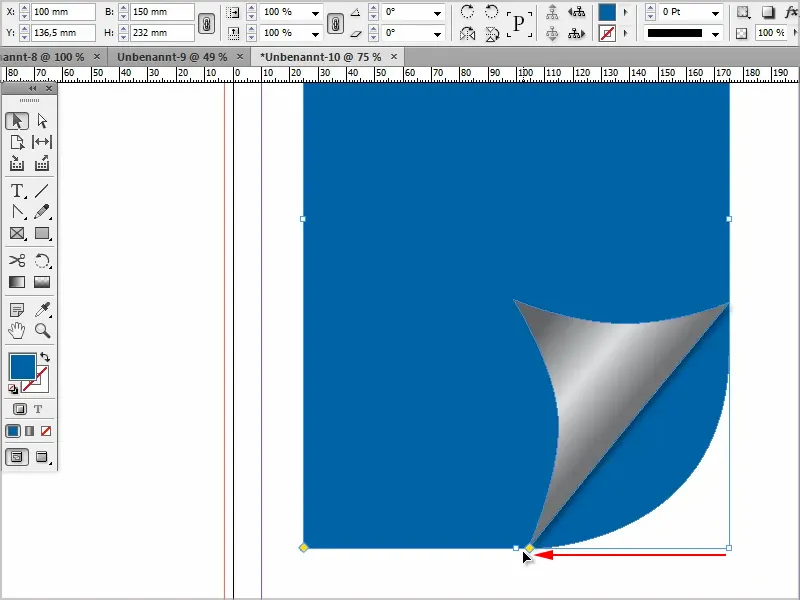This screenshot has width=800, height=600.
Task: Select the Pen tool
Action: point(17,212)
